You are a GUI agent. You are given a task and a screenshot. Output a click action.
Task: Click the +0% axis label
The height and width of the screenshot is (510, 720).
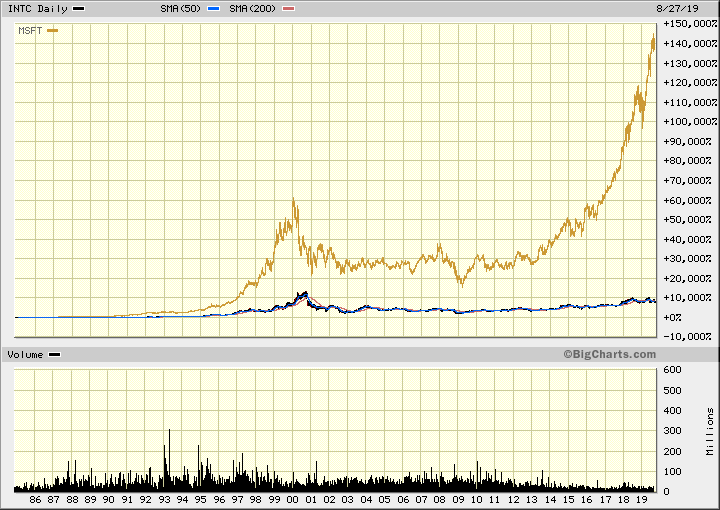pos(672,317)
